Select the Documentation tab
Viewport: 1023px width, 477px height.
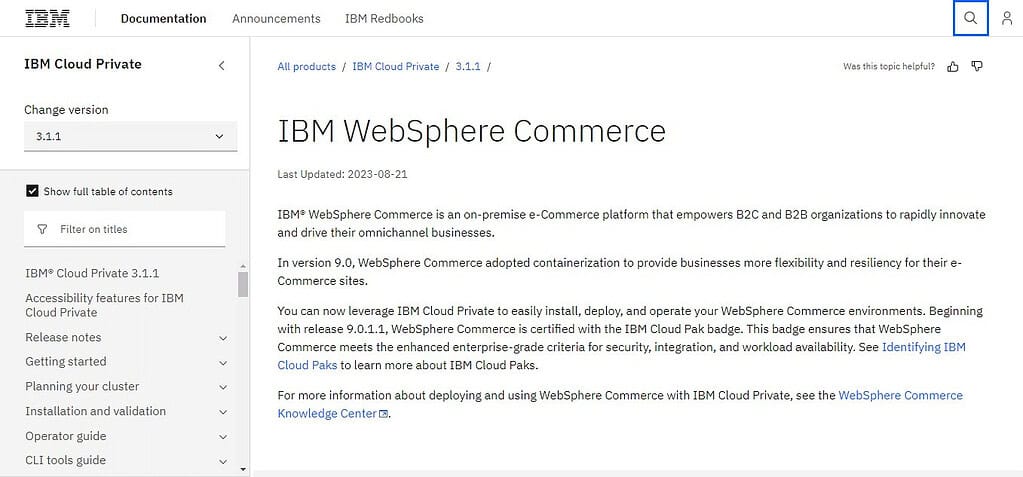click(163, 18)
